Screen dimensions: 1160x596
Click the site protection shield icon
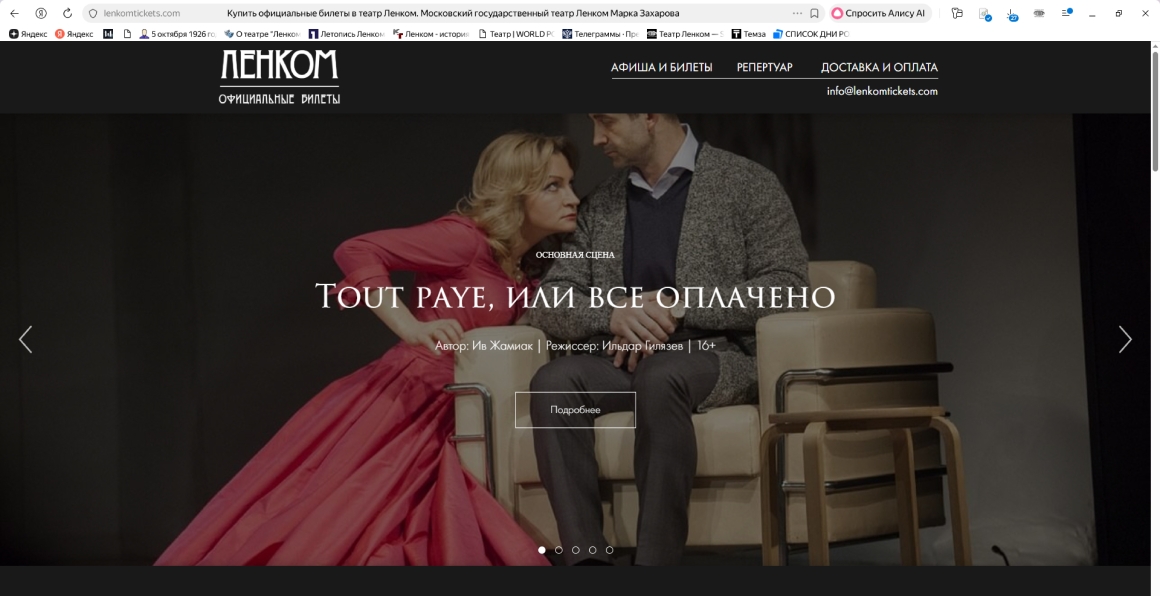(x=93, y=13)
